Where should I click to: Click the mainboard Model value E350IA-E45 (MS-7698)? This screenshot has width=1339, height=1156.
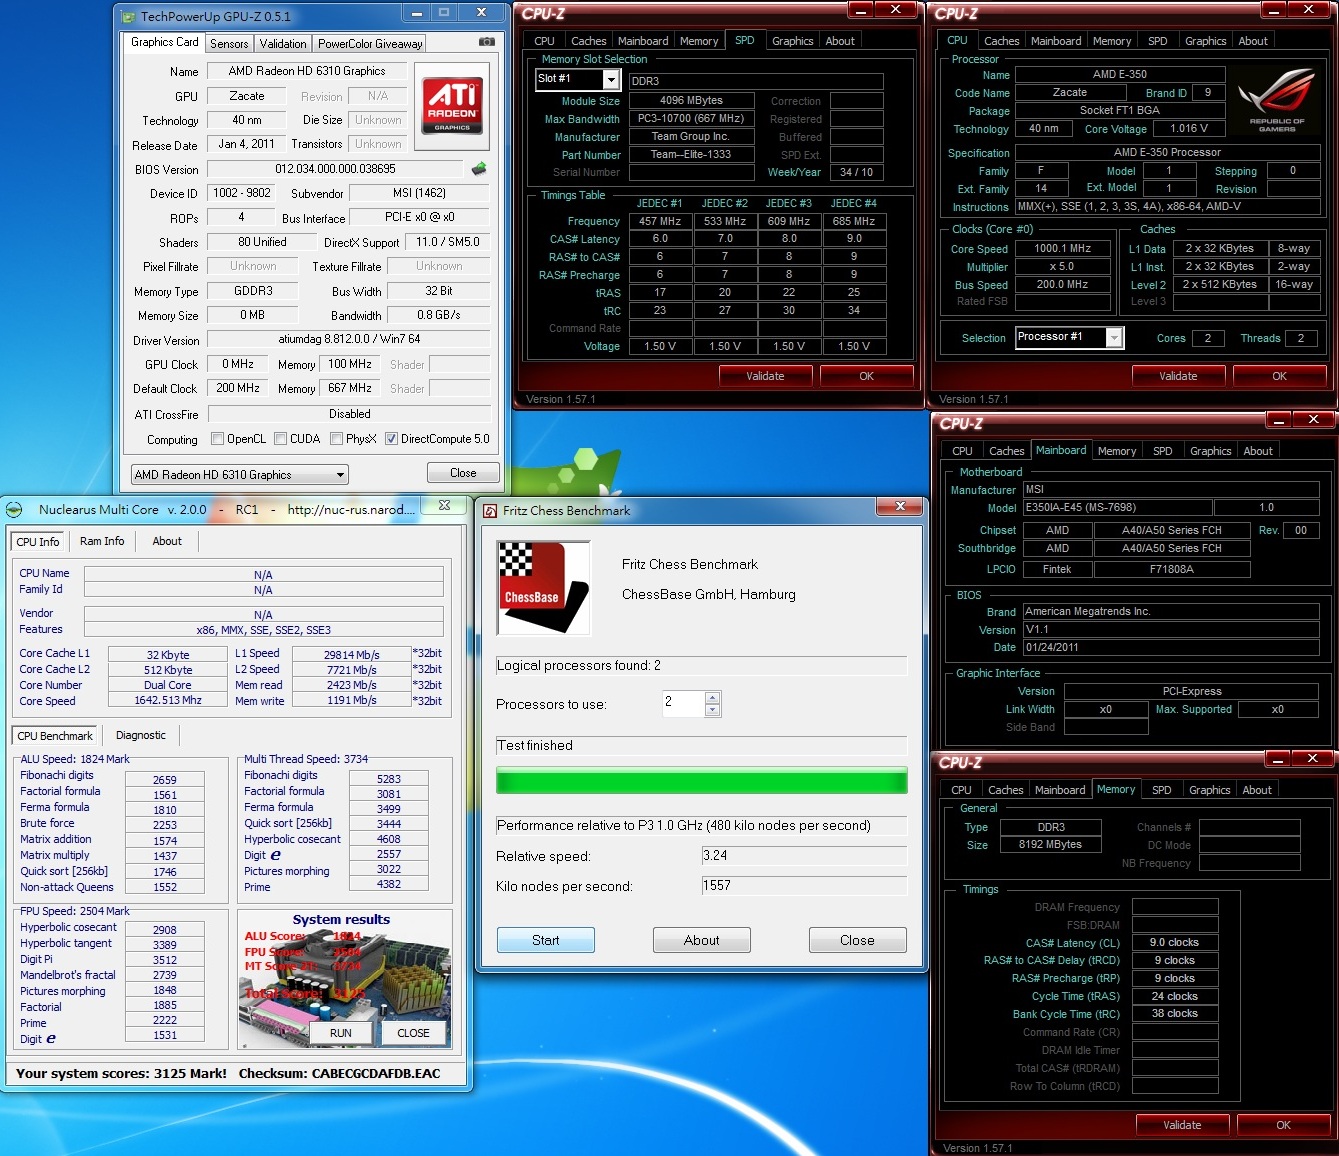coord(1117,508)
